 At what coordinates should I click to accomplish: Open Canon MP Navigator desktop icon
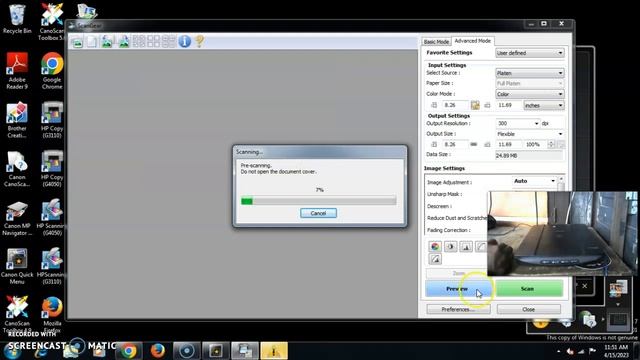pyautogui.click(x=17, y=218)
